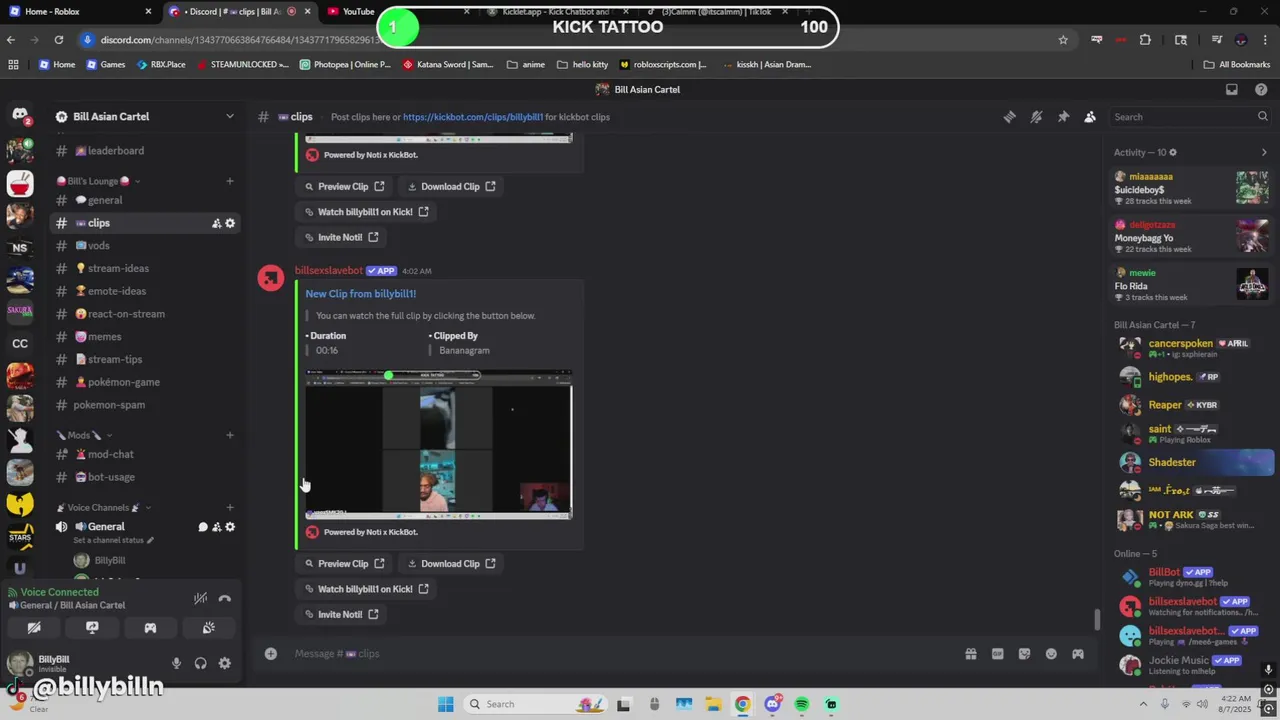
Task: Disconnect from voice call phone icon
Action: pyautogui.click(x=224, y=598)
